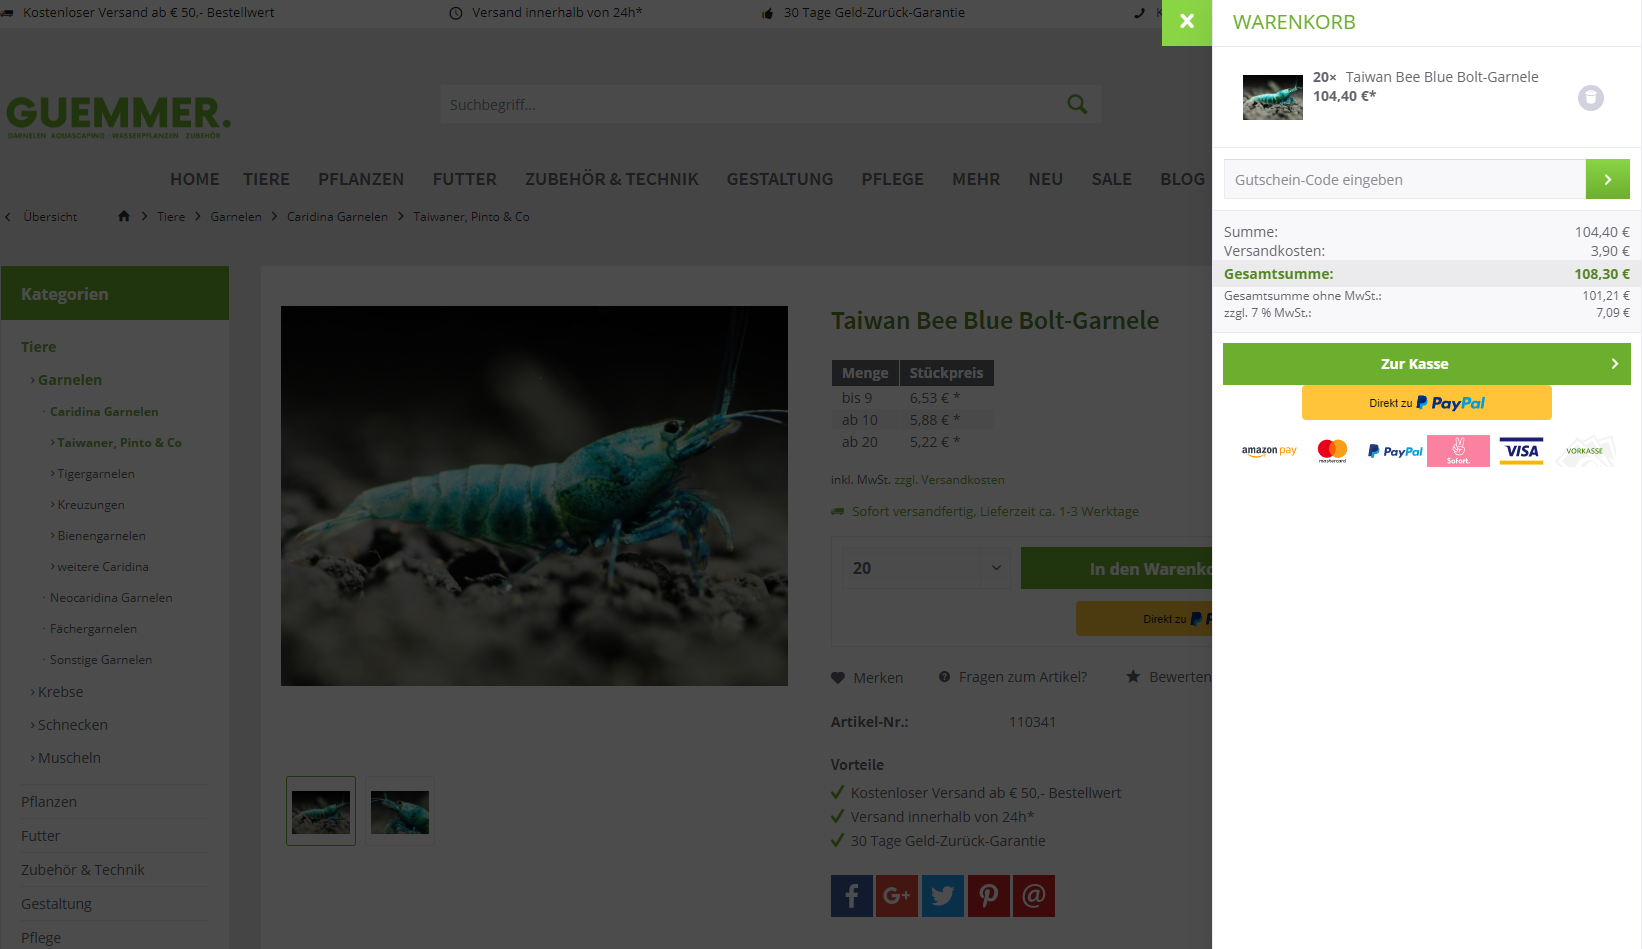Click the Gutschein-Code input field
Image resolution: width=1642 pixels, height=949 pixels.
pyautogui.click(x=1405, y=180)
